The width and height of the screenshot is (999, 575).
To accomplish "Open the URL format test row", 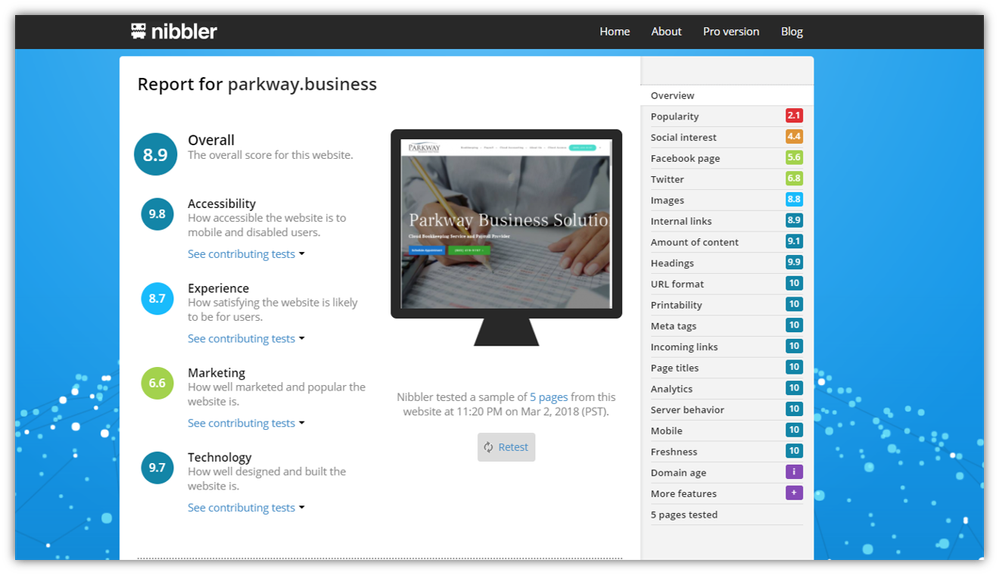I will pos(727,285).
